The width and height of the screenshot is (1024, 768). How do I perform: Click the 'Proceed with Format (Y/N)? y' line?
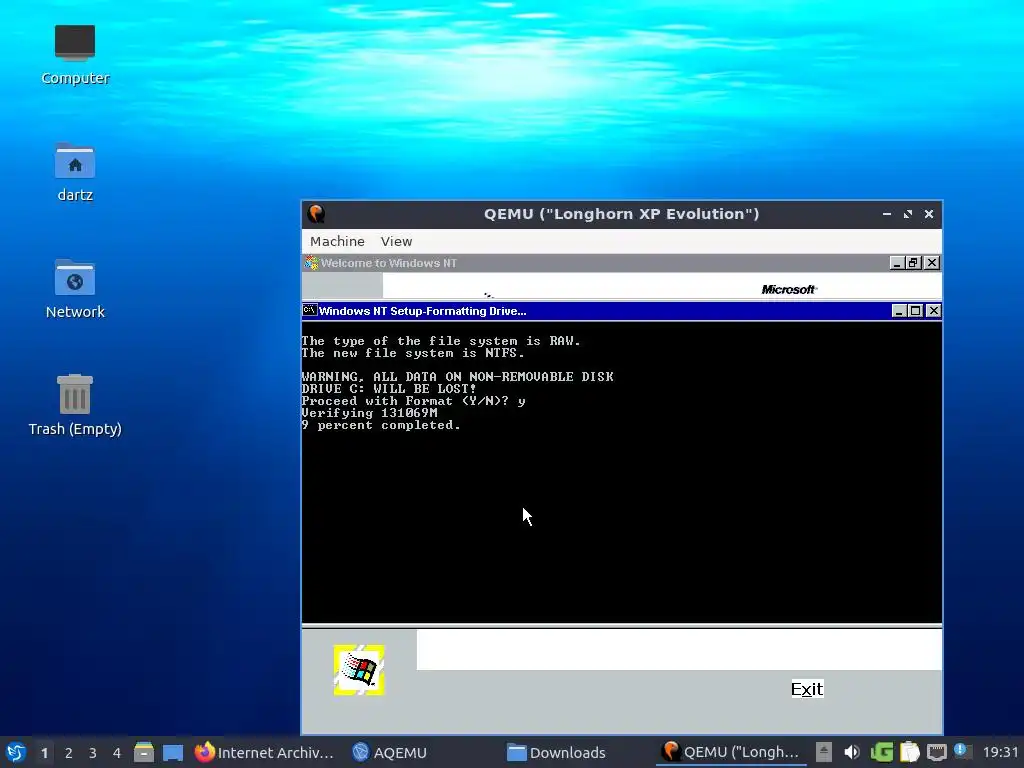point(413,401)
